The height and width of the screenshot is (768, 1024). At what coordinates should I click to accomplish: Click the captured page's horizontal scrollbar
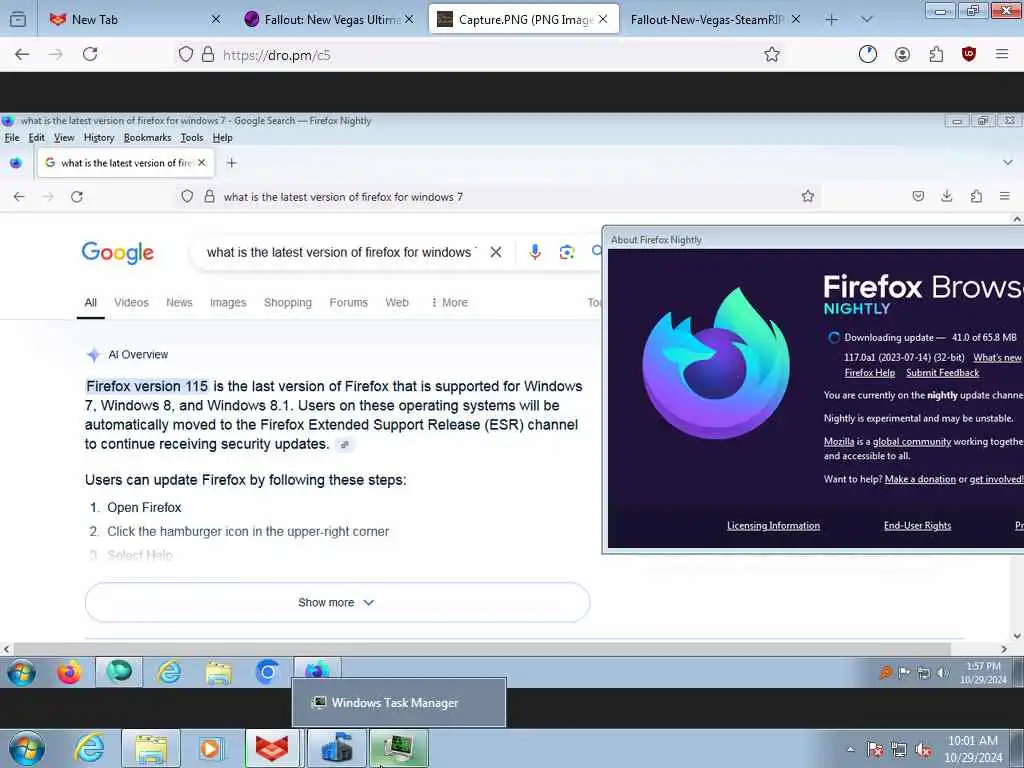pos(482,648)
